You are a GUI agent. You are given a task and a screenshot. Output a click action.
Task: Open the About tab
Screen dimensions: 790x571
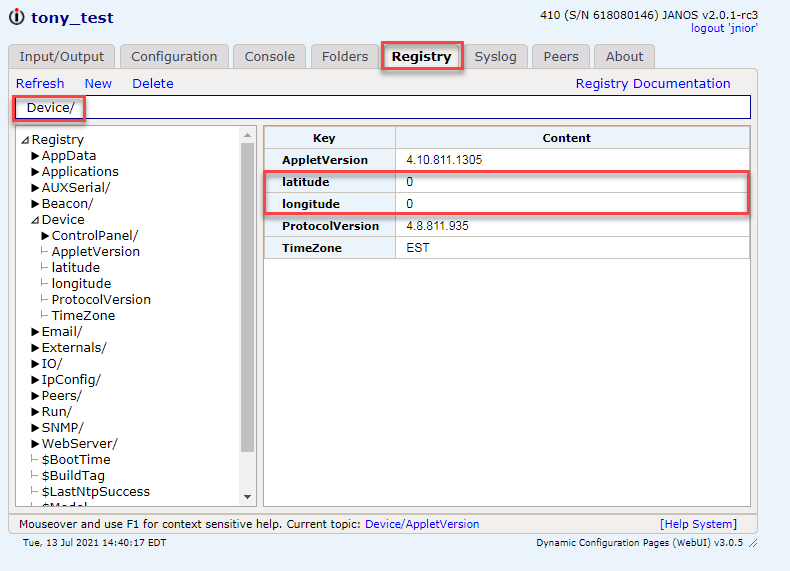pyautogui.click(x=624, y=56)
